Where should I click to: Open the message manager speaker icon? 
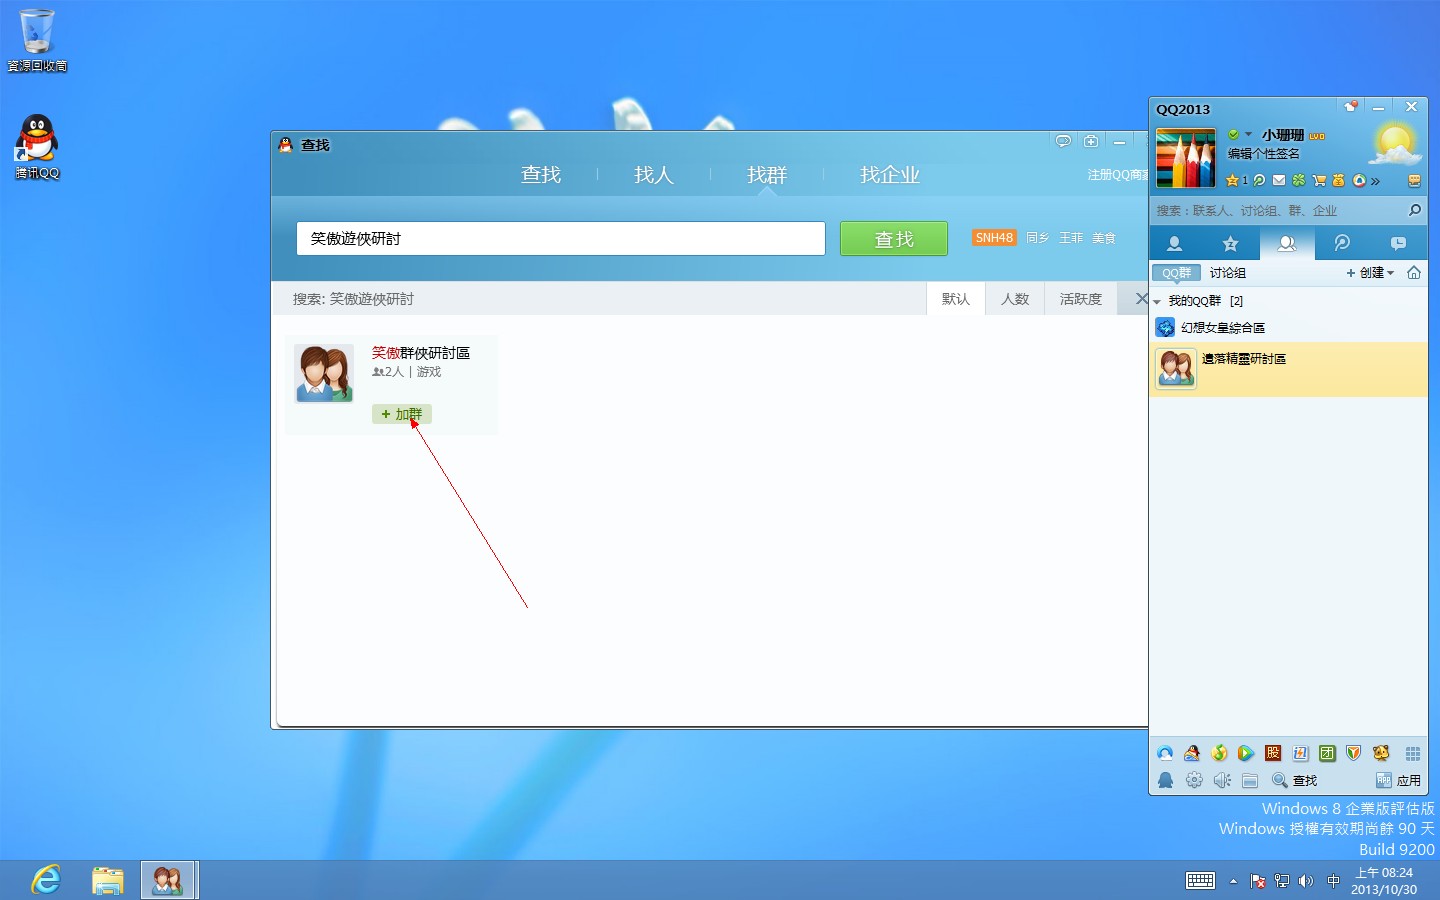coord(1222,781)
